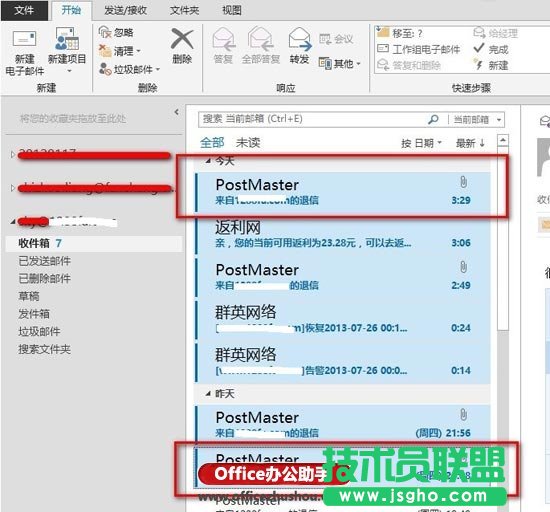Click the search 当前邮箱 input field
Viewport: 550px width, 512px height.
tap(312, 119)
